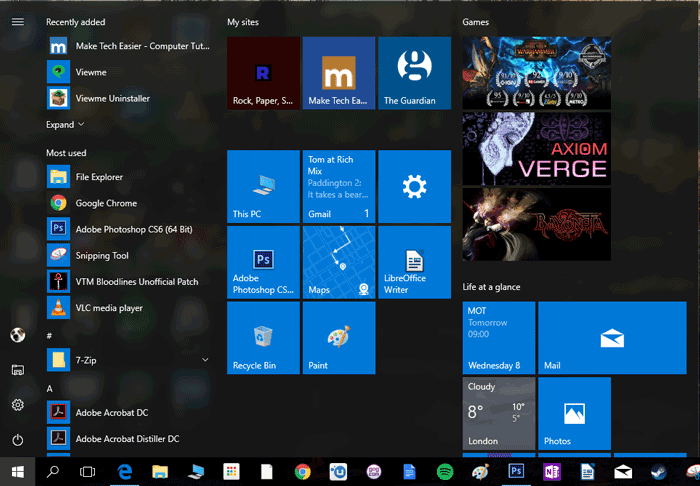The width and height of the screenshot is (700, 486).
Task: Open the Pictures shortcut in Start sidebar
Action: pos(18,370)
